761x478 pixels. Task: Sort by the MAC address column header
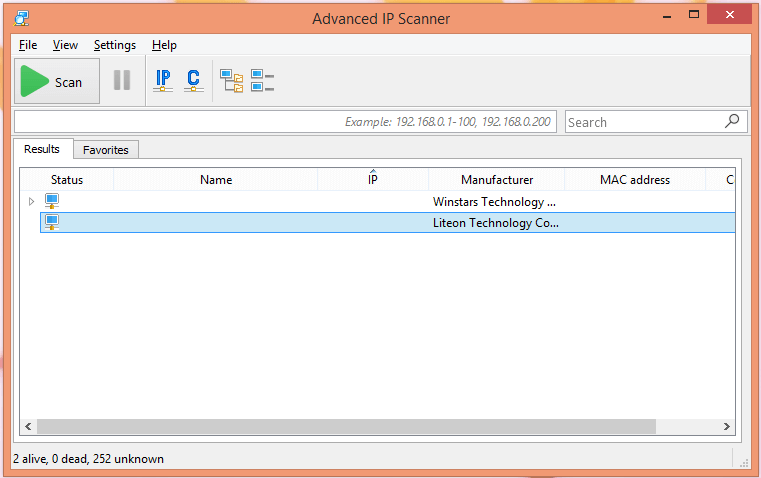(x=635, y=180)
